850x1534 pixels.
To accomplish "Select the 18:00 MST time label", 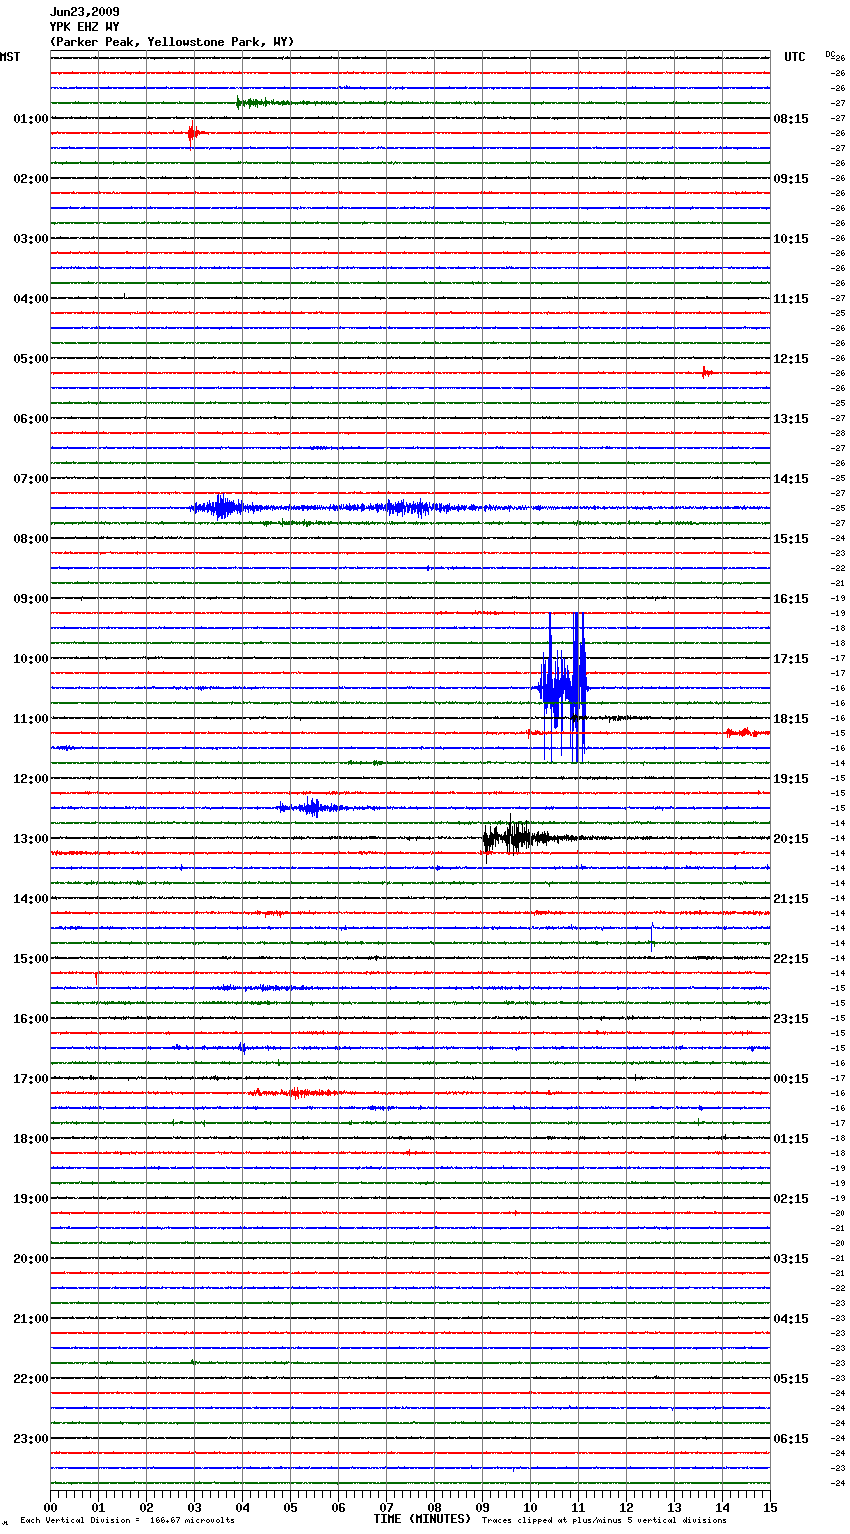I will pyautogui.click(x=31, y=1138).
